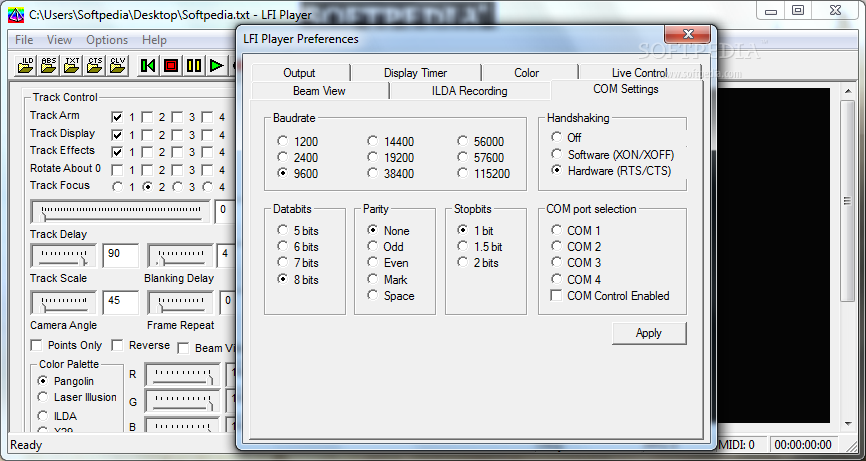Select 38400 baudrate
This screenshot has width=866, height=461.
coord(390,173)
